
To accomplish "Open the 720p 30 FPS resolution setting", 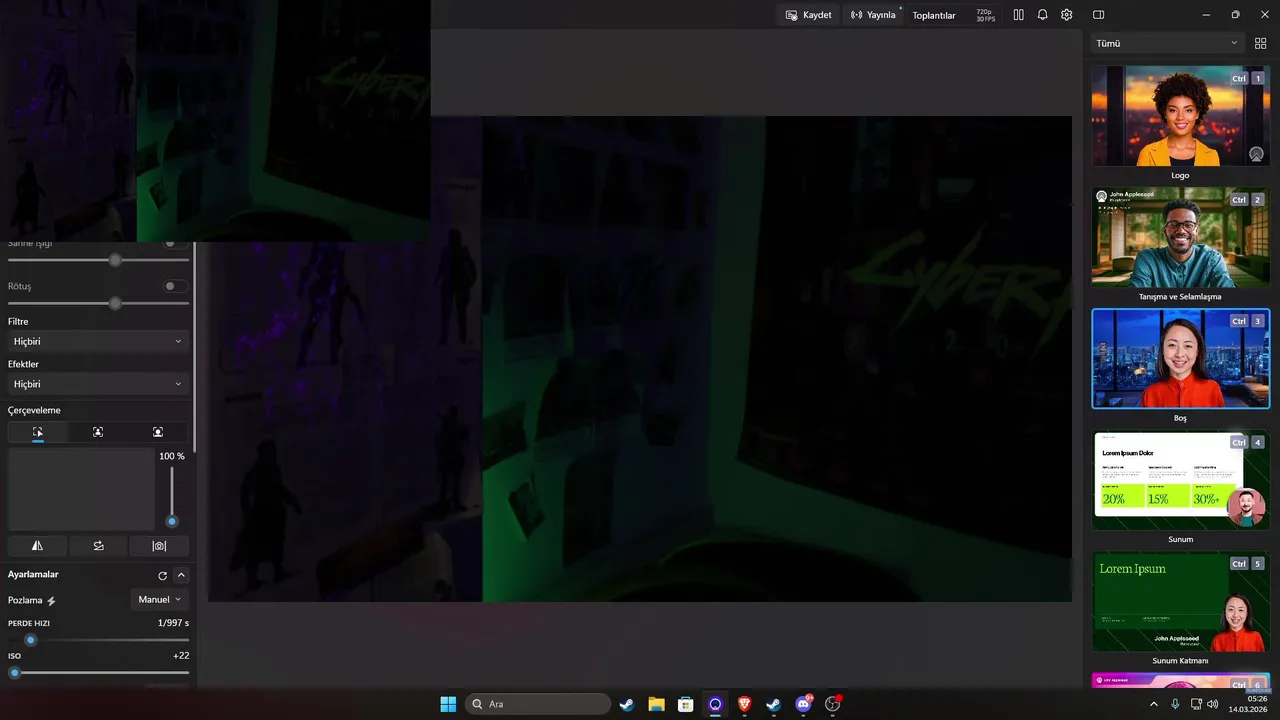I will coord(985,15).
